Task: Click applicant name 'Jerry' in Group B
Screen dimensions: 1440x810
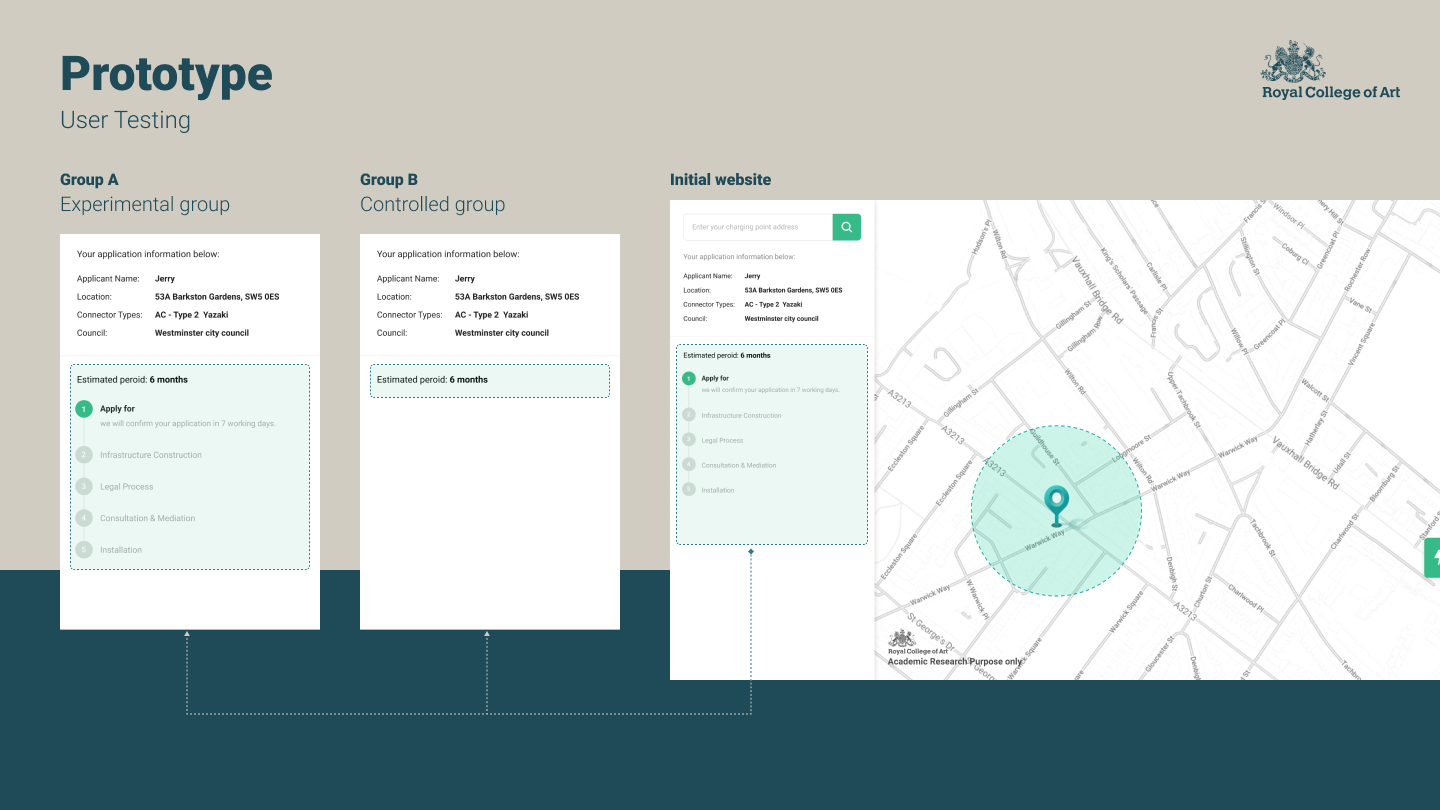Action: [465, 279]
